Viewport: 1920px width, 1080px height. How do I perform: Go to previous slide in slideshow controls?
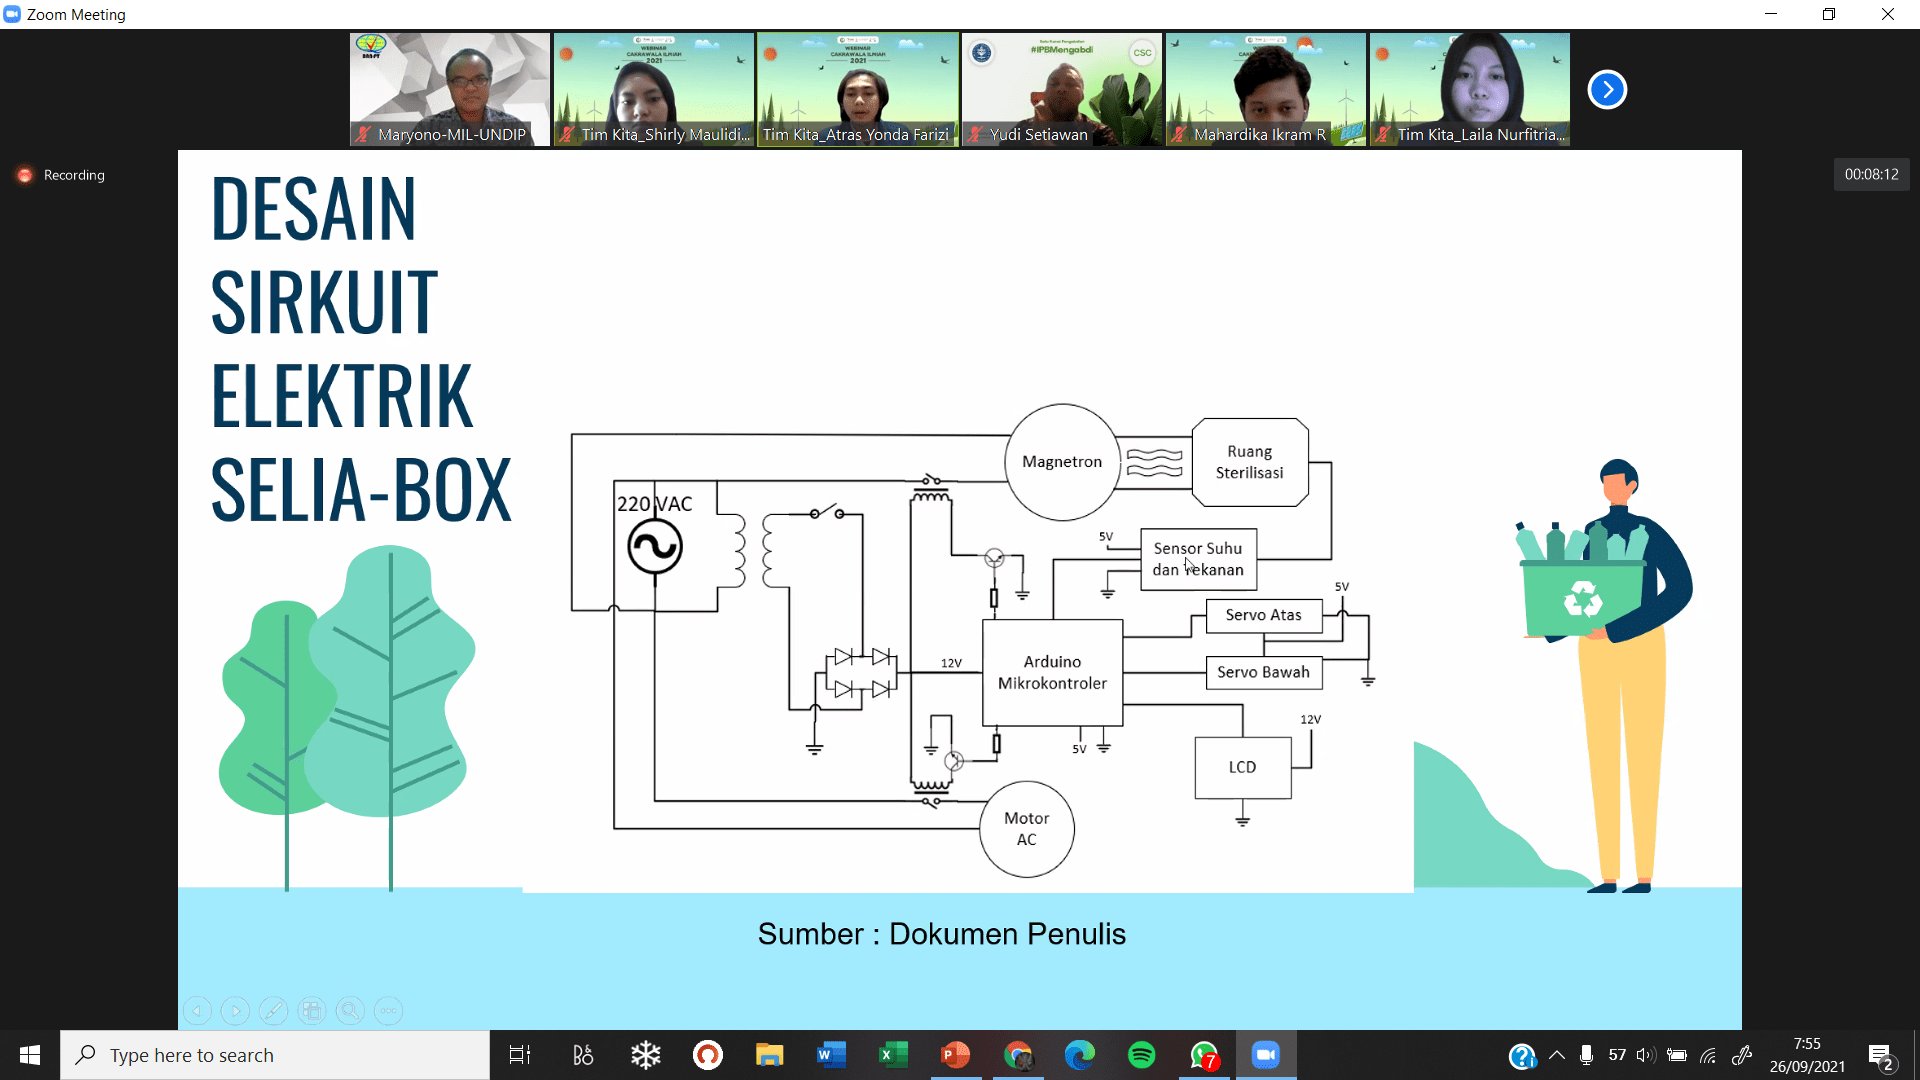pyautogui.click(x=197, y=1011)
